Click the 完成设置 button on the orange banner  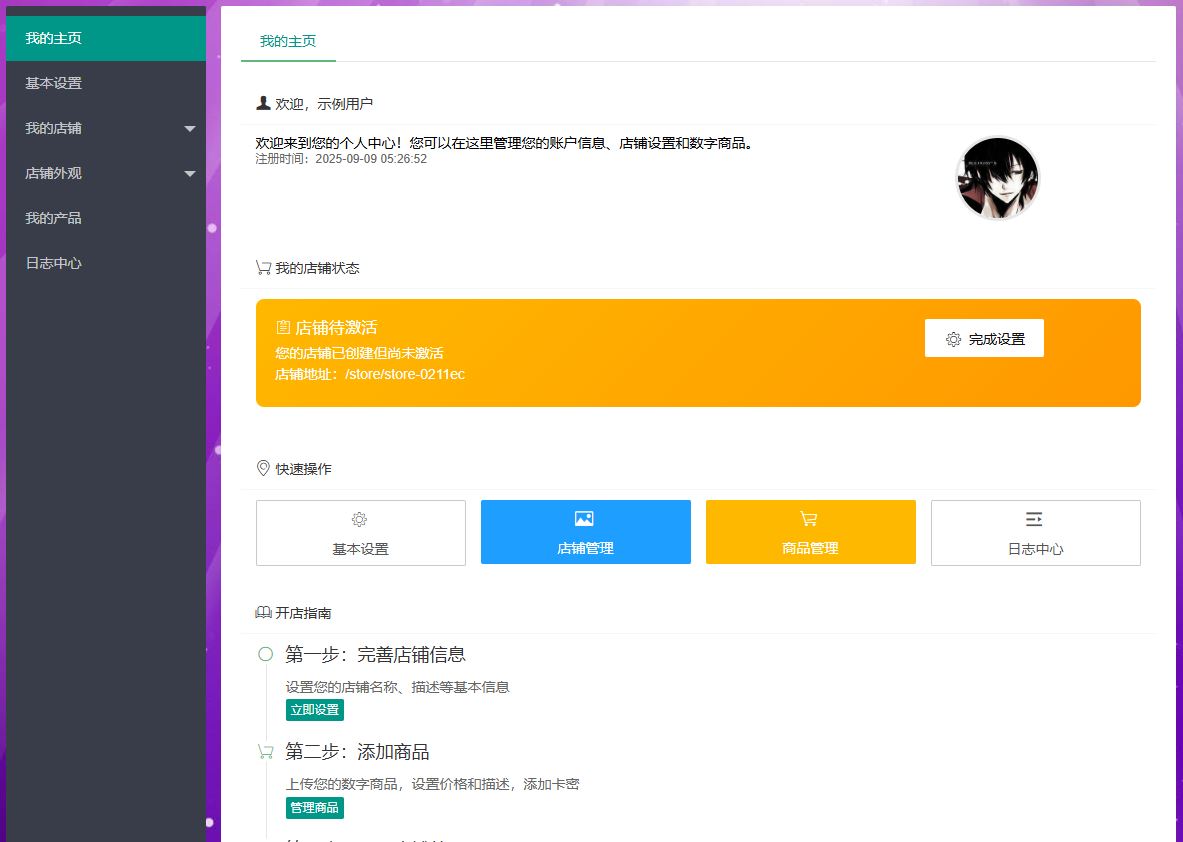[x=983, y=338]
